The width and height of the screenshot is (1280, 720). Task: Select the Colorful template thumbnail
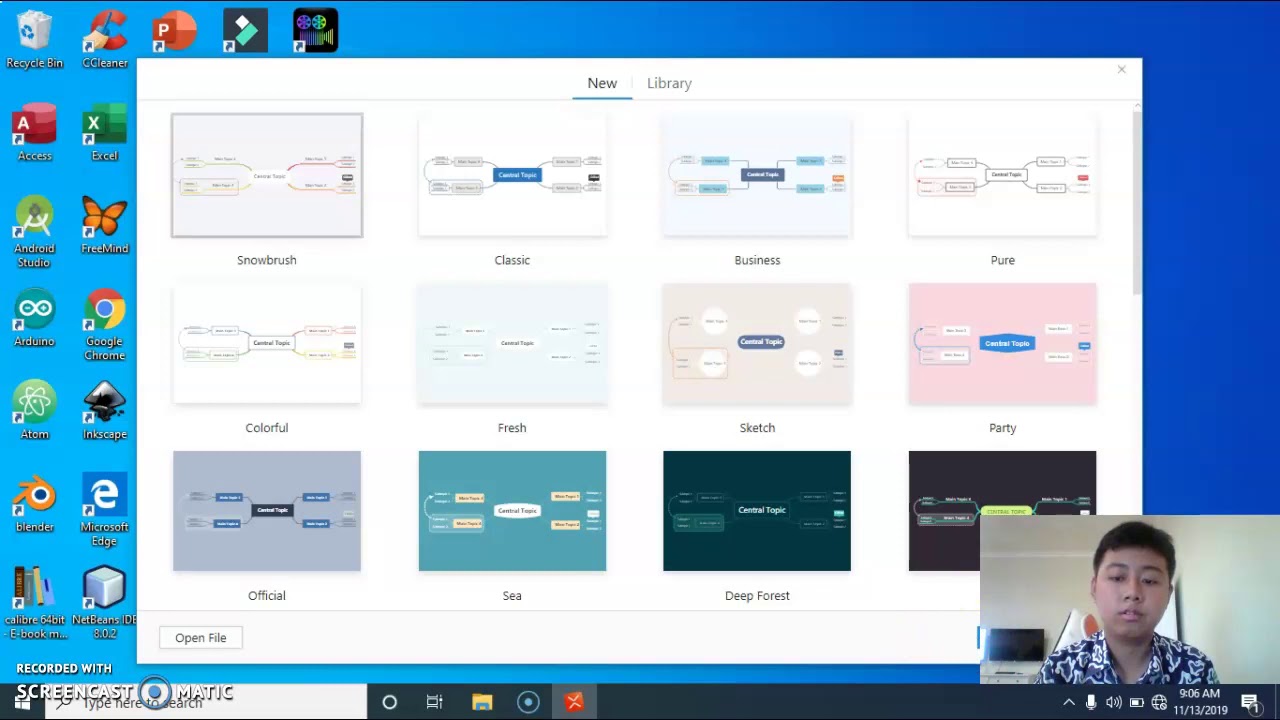pyautogui.click(x=267, y=344)
